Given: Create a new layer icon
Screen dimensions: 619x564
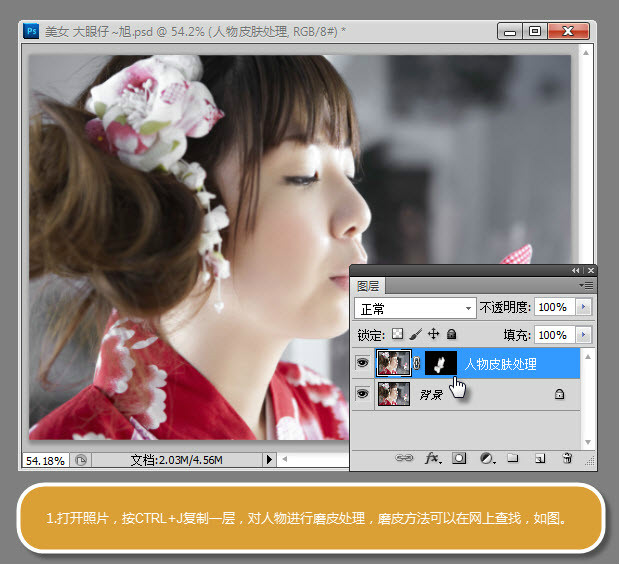Looking at the screenshot, I should 540,458.
